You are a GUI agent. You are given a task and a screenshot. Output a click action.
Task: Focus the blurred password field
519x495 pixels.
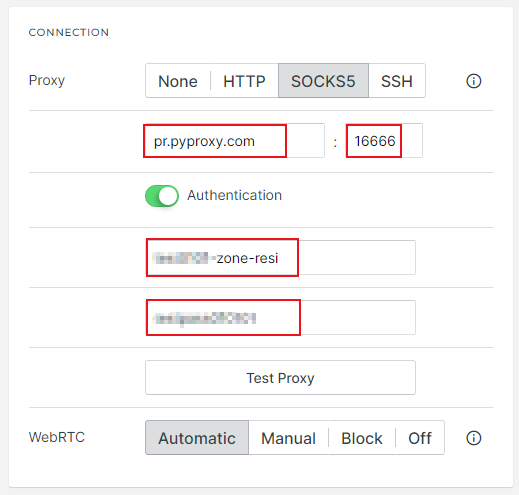(280, 317)
